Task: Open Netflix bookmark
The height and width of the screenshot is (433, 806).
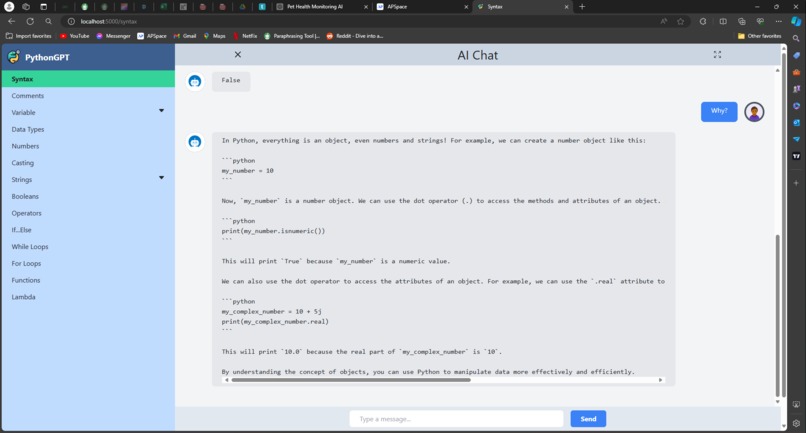Action: (x=245, y=36)
